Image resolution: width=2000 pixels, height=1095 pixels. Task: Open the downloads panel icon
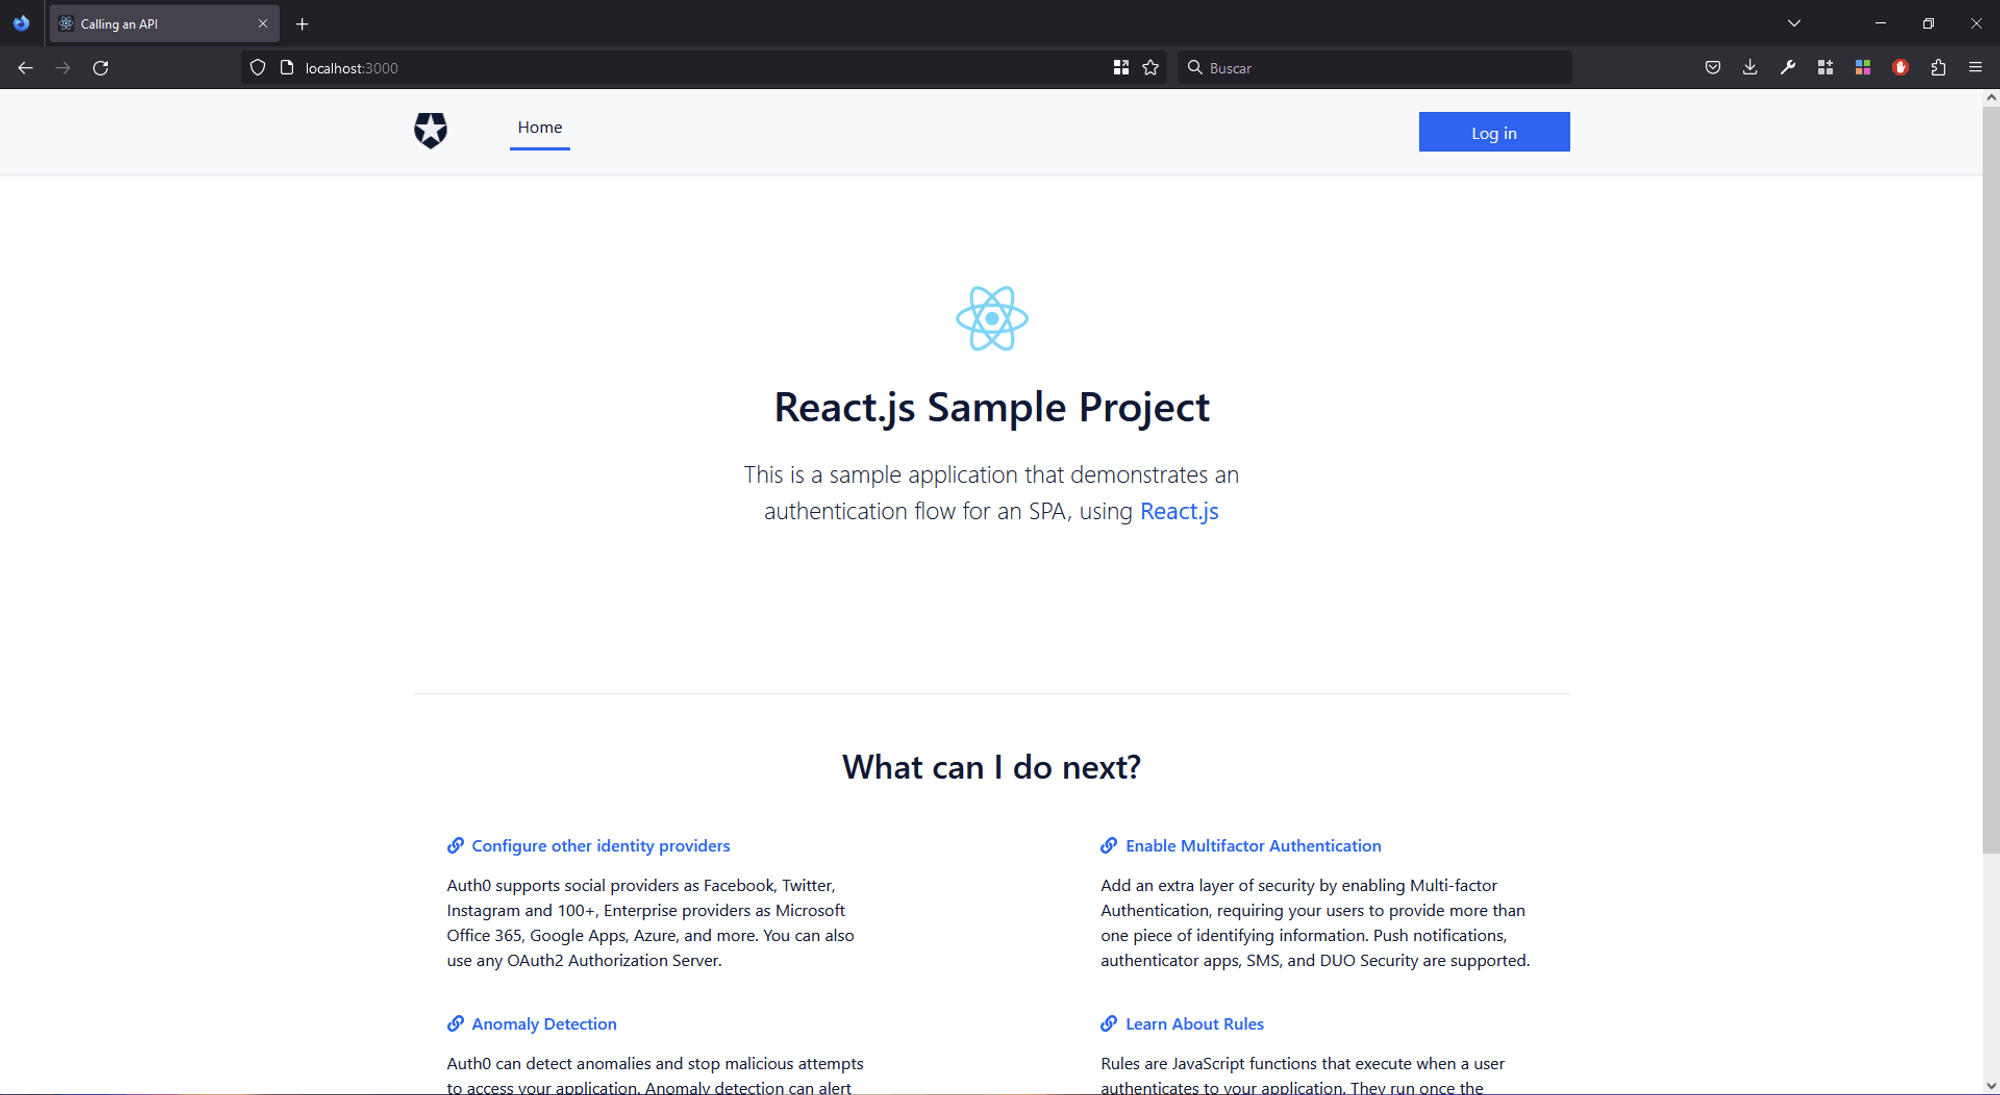(1750, 68)
